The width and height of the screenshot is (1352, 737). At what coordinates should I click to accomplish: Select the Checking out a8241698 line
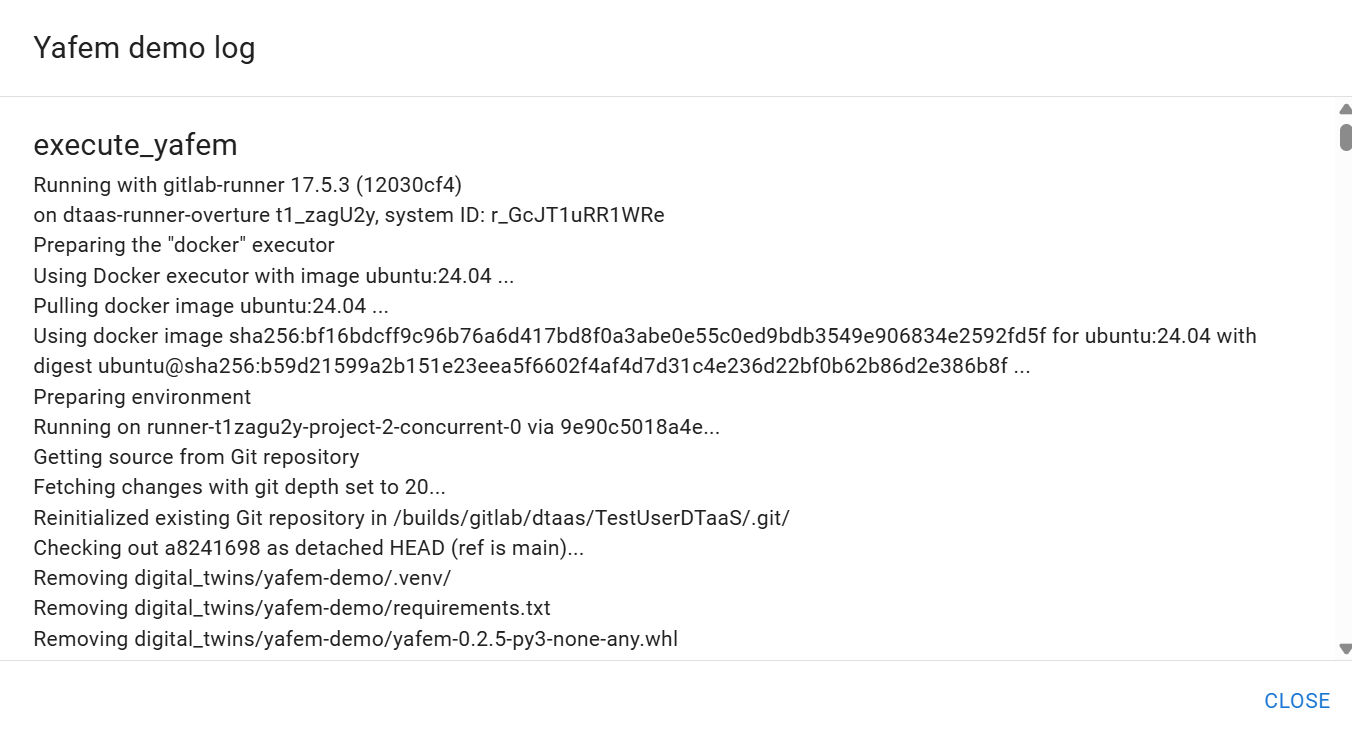coord(310,548)
